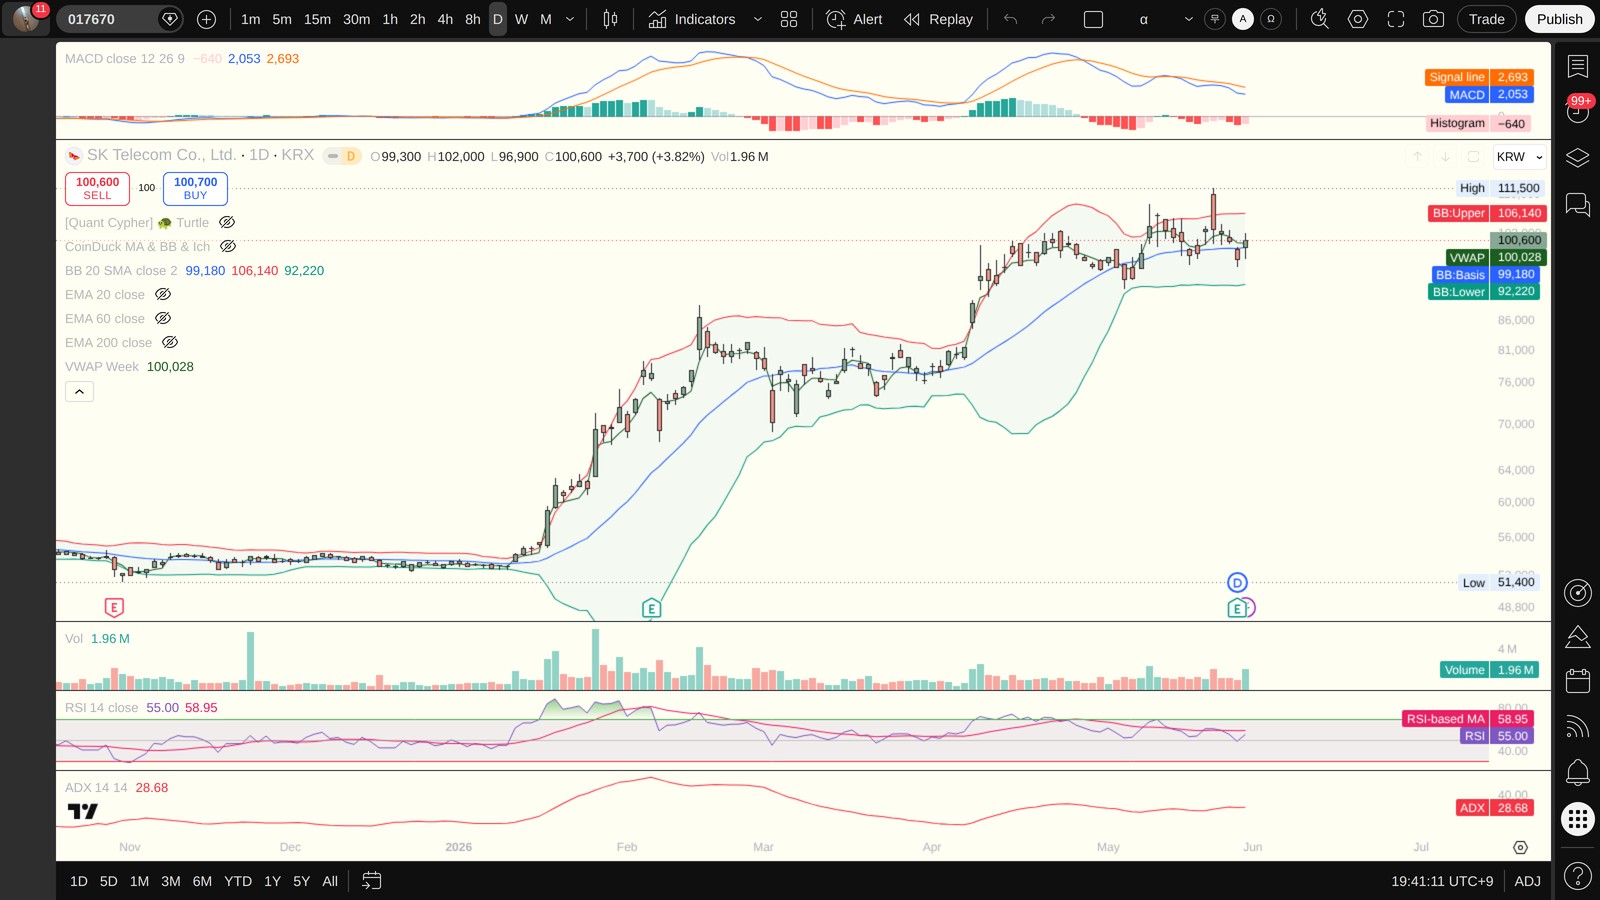
Task: Open the news feed icon in sidebar
Action: pyautogui.click(x=1577, y=727)
